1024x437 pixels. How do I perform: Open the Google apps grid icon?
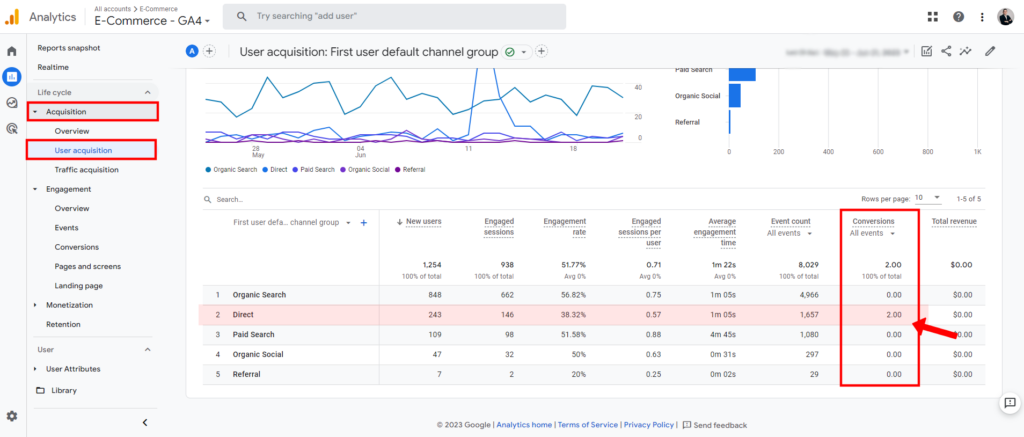click(933, 17)
